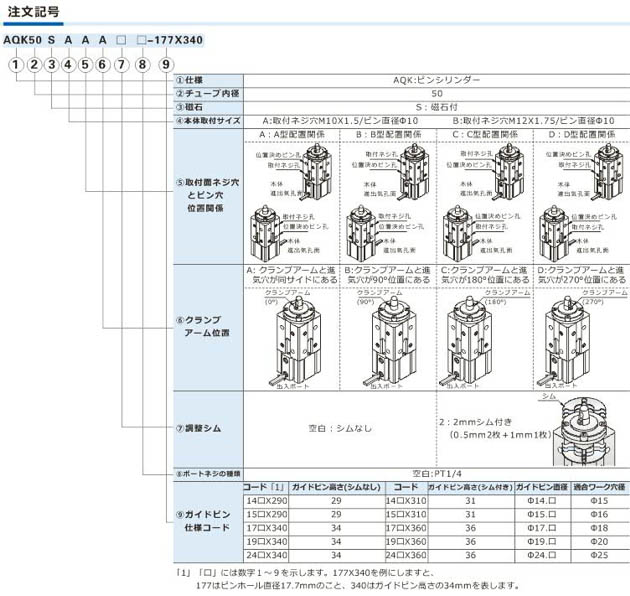
Task: Click the circled number 3 marker
Action: (51, 64)
